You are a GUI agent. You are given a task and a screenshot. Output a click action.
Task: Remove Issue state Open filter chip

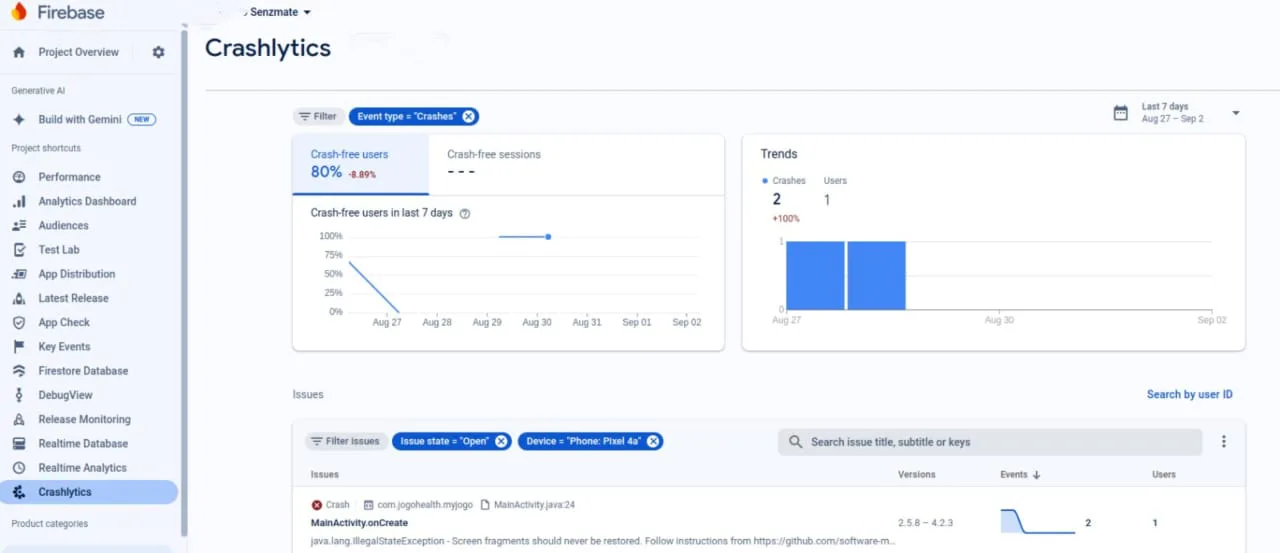coord(501,441)
